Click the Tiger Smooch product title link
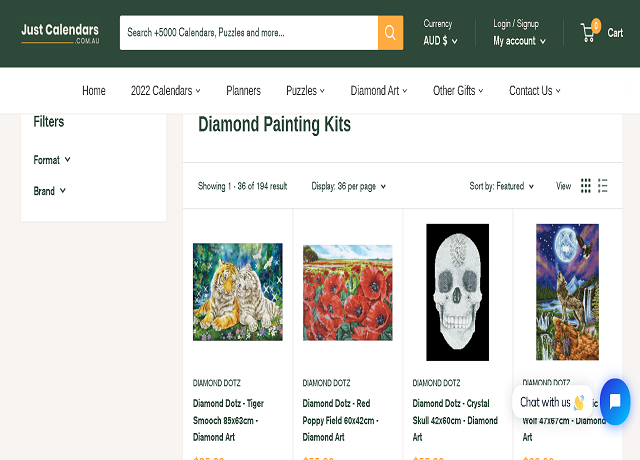This screenshot has width=640, height=460. [x=229, y=420]
